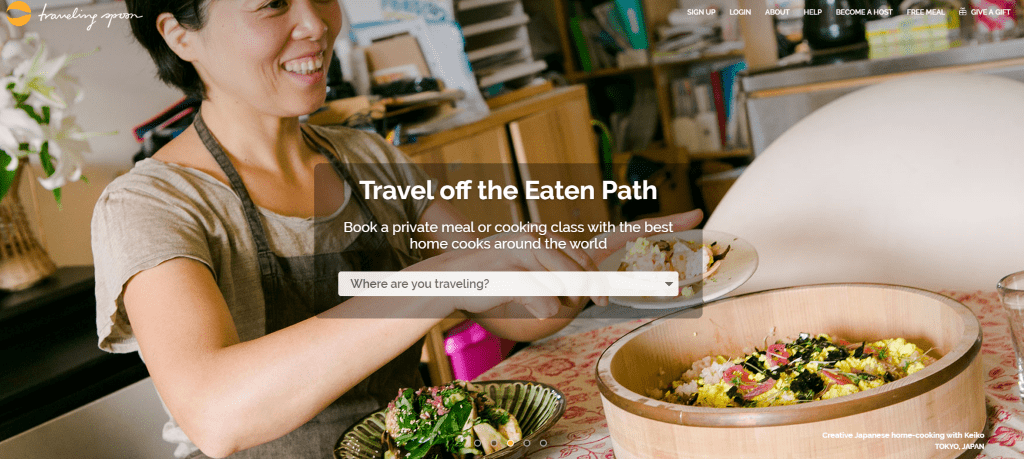
Task: Select the first carousel slide dot
Action: coord(477,443)
